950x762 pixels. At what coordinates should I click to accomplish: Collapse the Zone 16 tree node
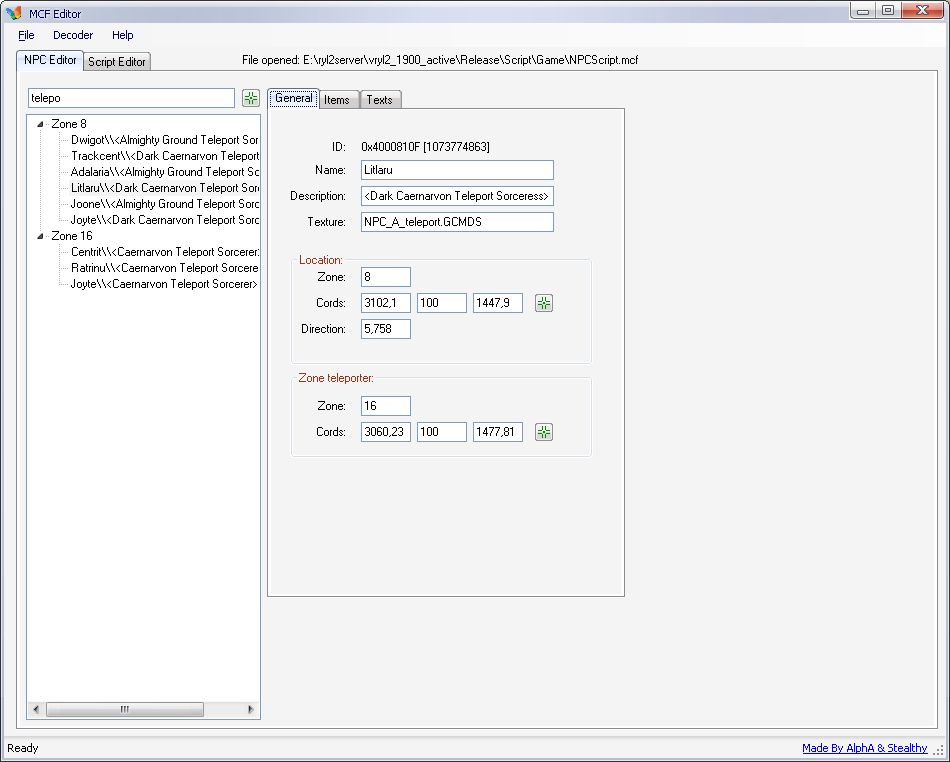click(40, 236)
